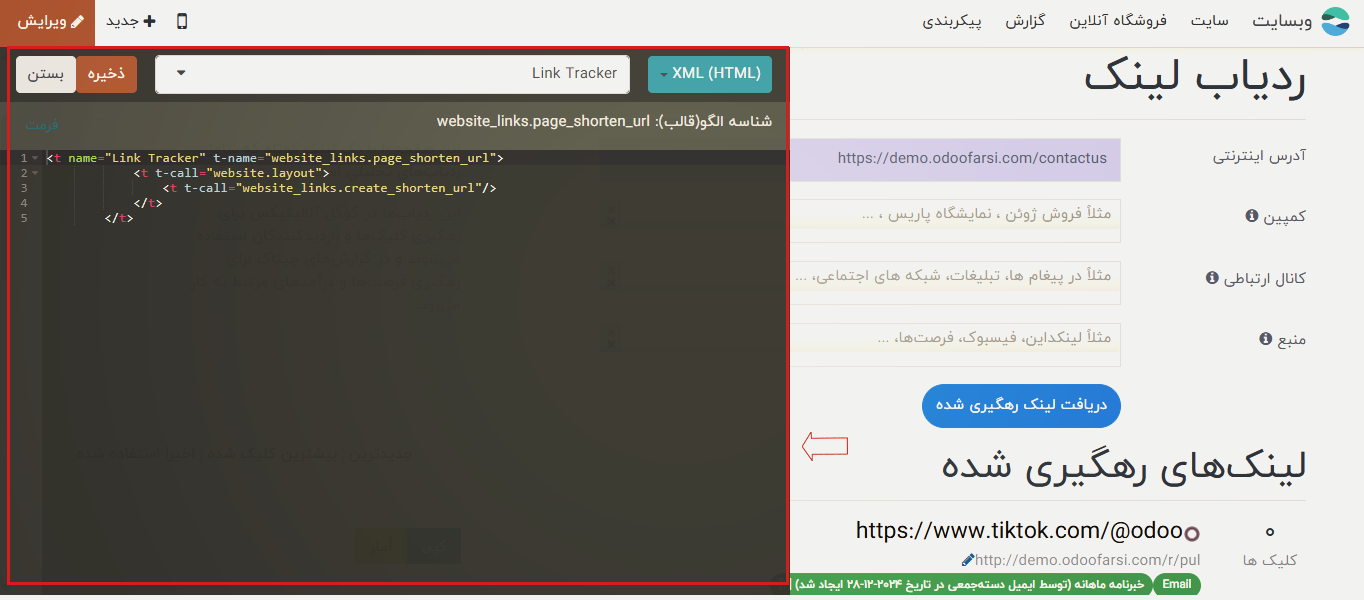This screenshot has height=600, width=1364.
Task: Open the وبسایت menu
Action: point(1283,21)
